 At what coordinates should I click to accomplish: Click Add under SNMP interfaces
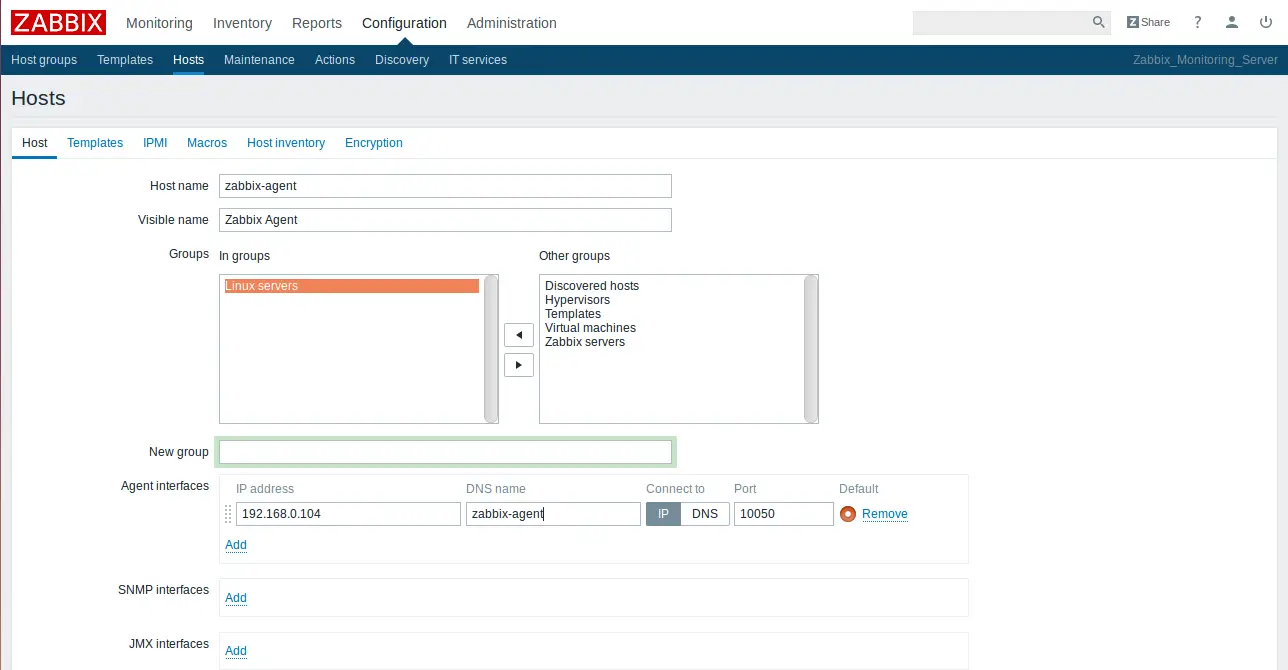coord(236,598)
